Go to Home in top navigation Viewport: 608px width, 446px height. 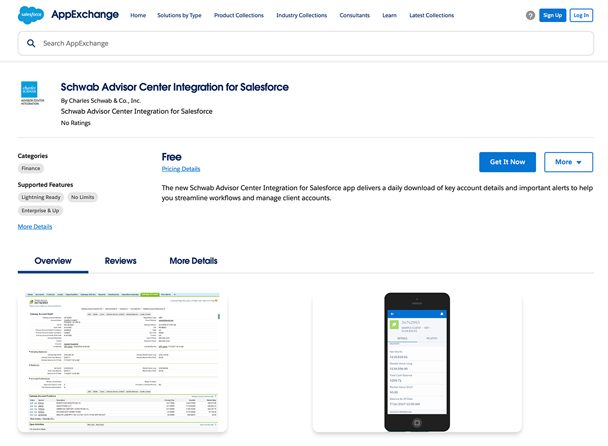coord(138,16)
